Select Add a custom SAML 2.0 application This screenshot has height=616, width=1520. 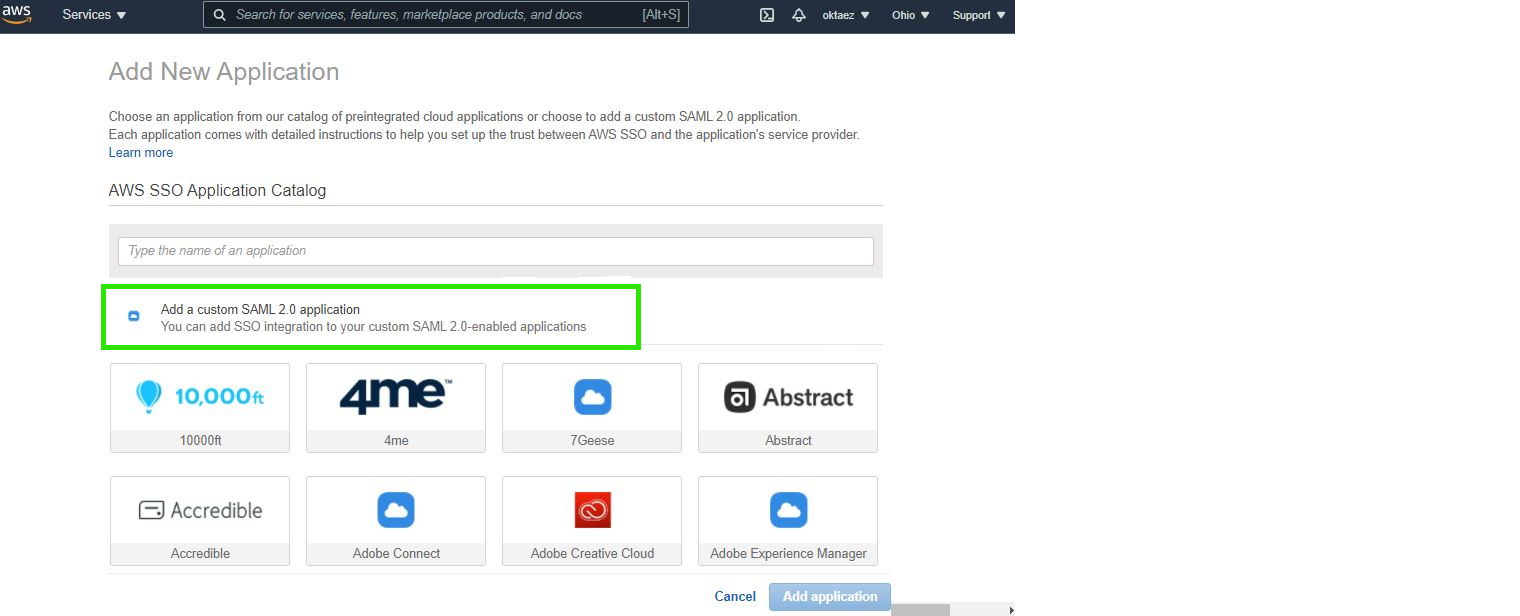370,318
